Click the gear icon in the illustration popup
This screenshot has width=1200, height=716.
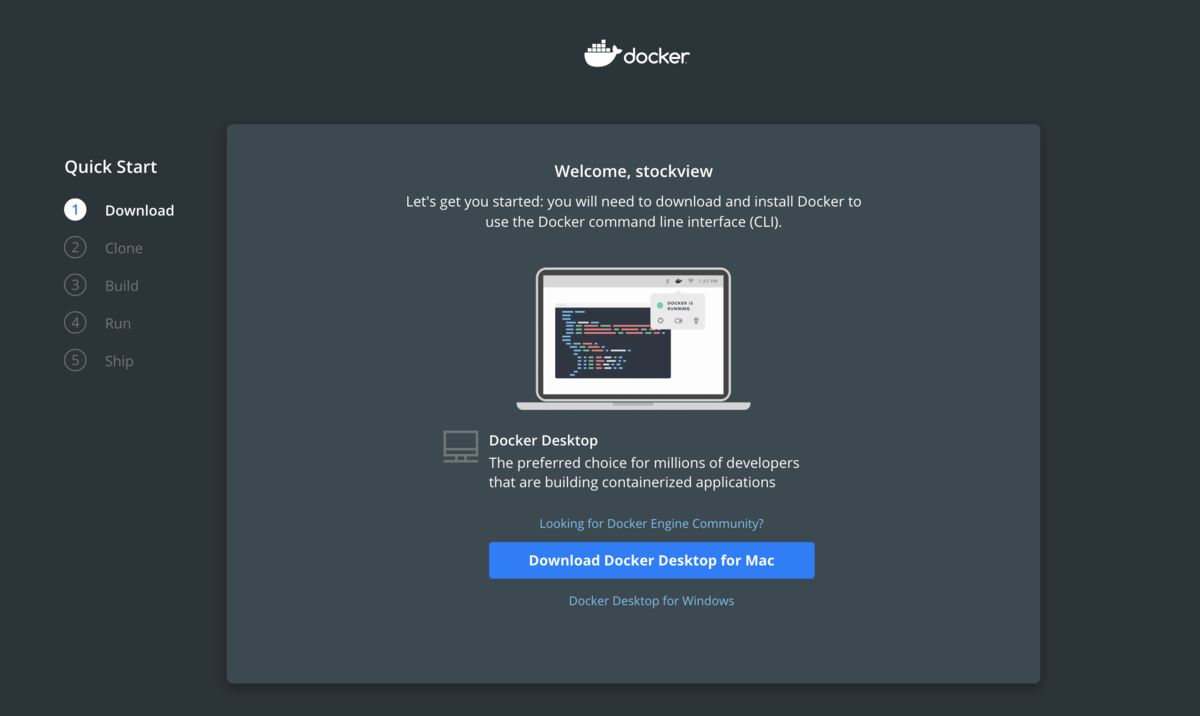pyautogui.click(x=660, y=321)
